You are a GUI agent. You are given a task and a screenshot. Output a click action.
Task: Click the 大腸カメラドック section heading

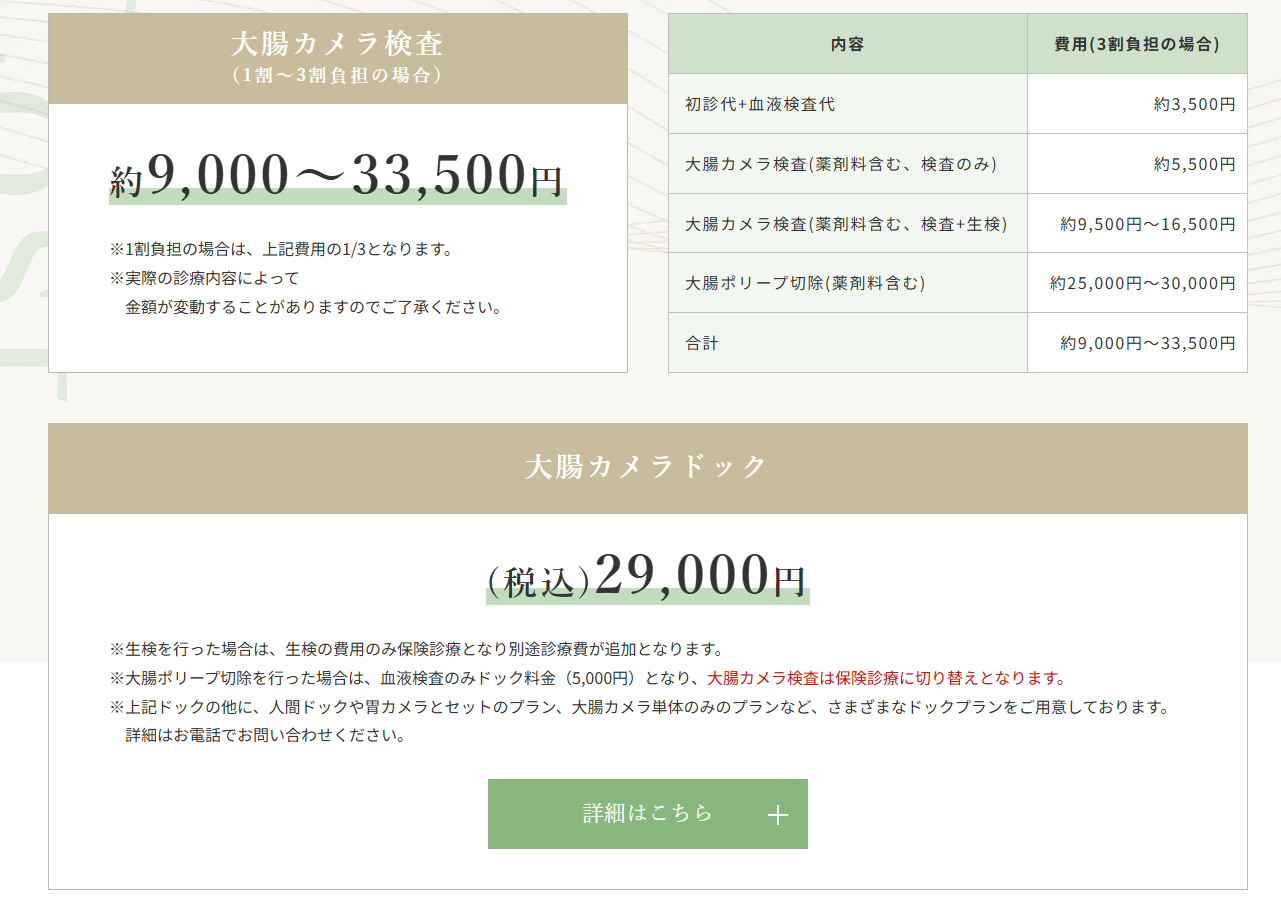point(647,467)
